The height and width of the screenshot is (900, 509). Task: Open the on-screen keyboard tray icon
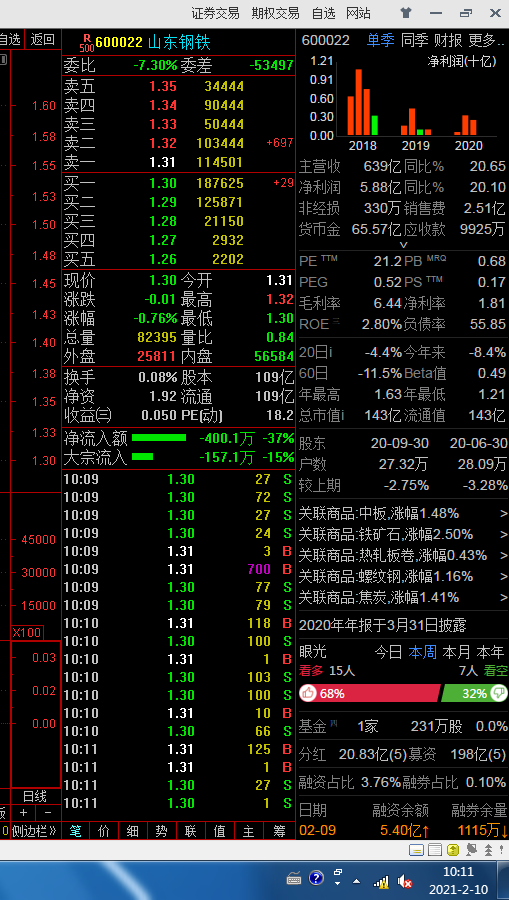tap(294, 878)
